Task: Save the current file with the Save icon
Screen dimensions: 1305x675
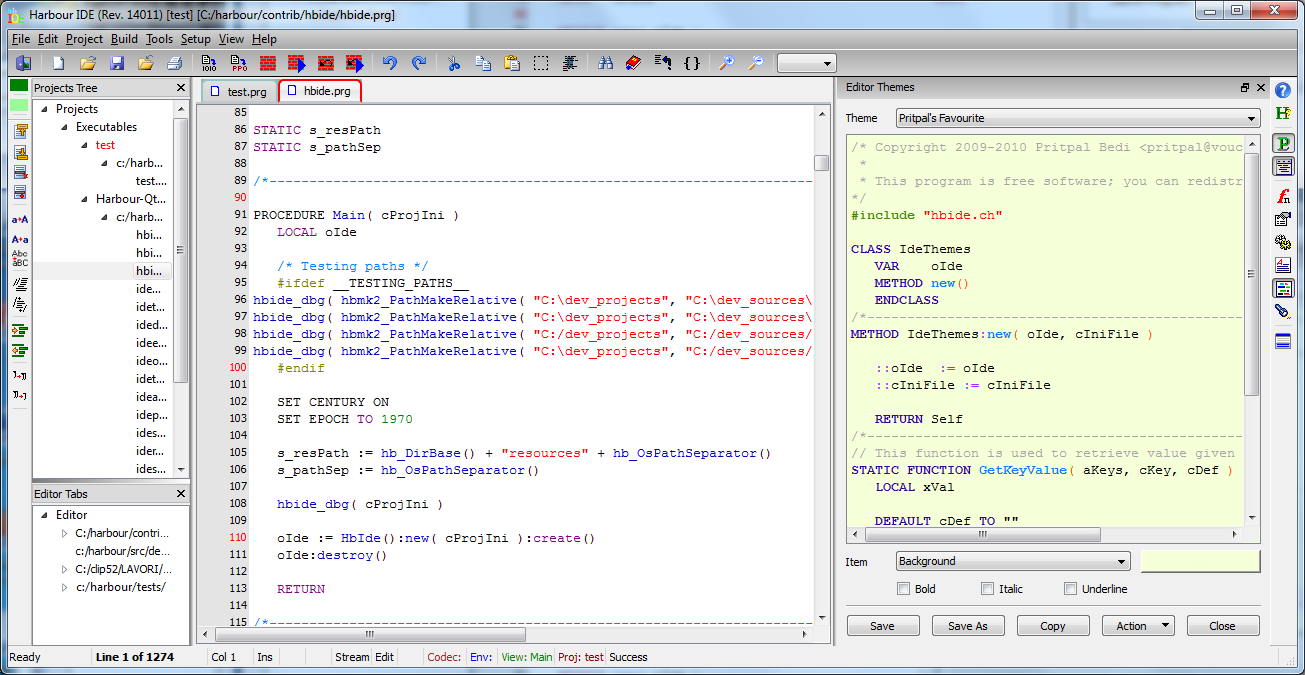Action: click(x=116, y=62)
